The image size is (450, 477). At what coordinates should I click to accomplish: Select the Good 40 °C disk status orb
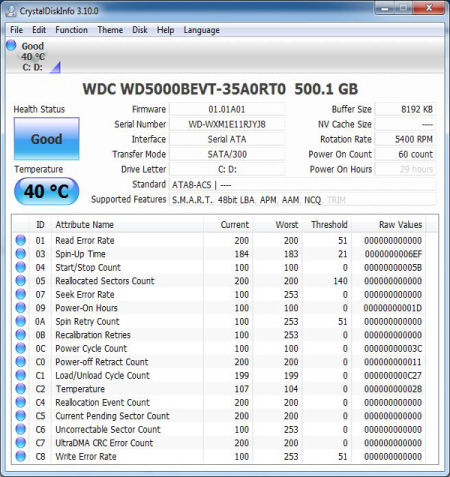tap(11, 45)
